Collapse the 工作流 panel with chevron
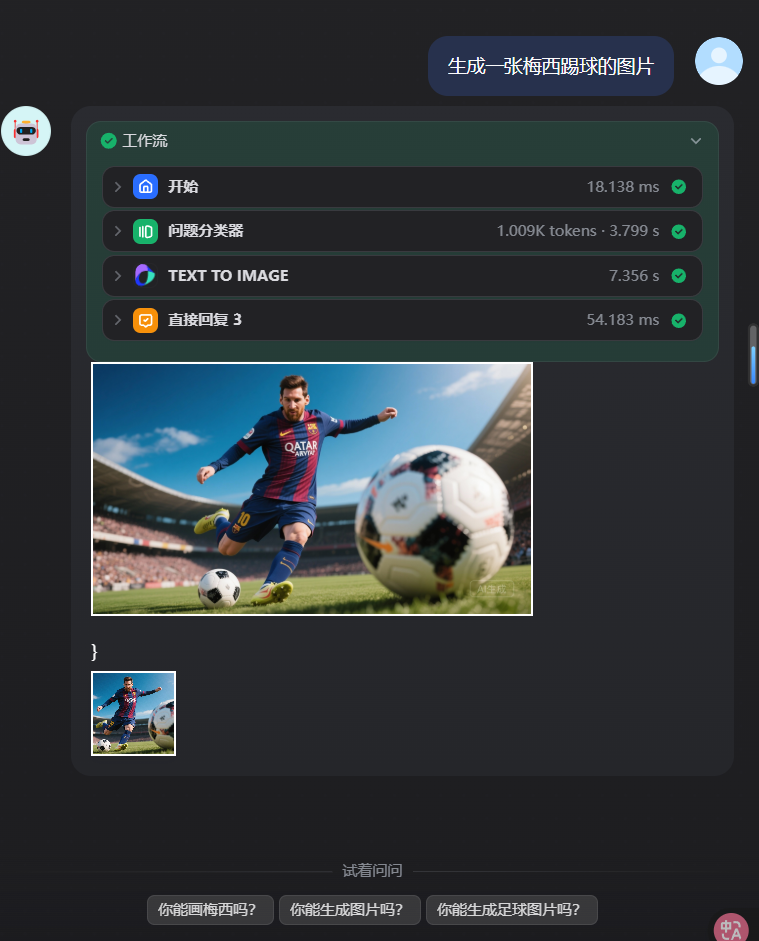The image size is (759, 941). (696, 141)
